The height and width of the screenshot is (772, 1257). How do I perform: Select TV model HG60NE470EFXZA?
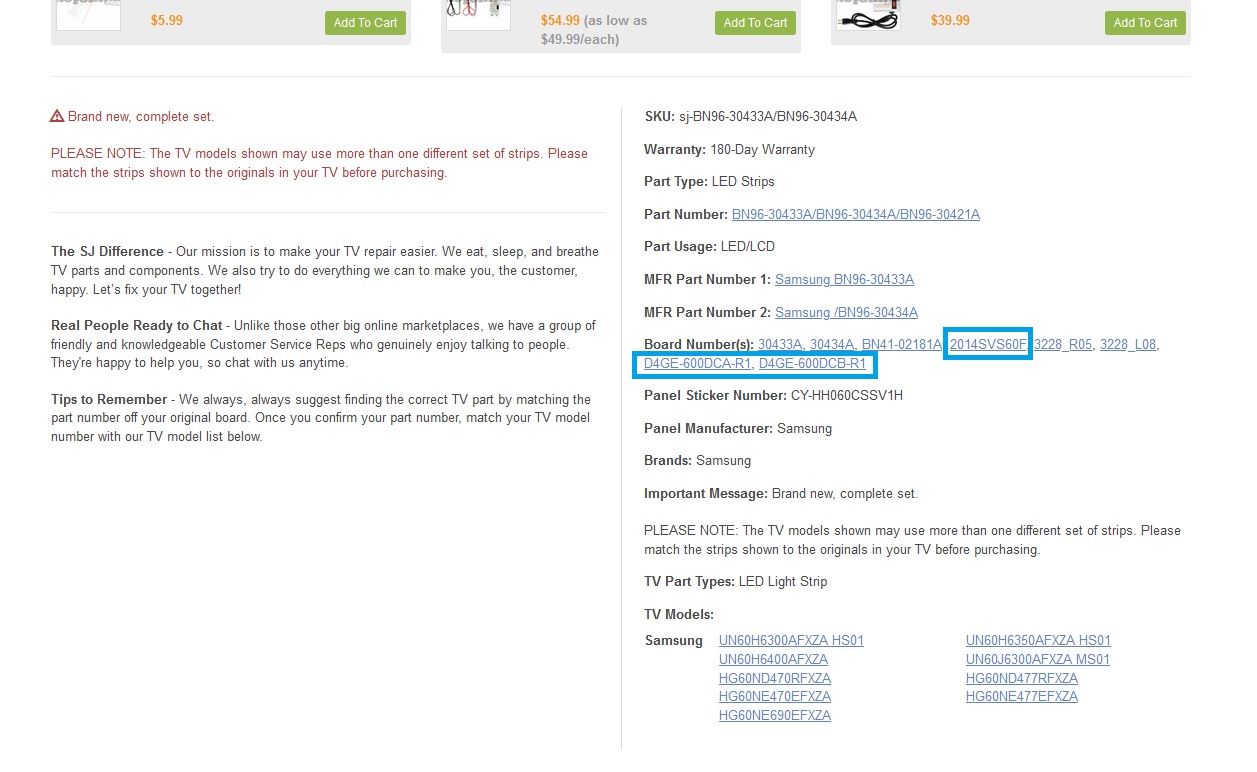[x=775, y=697]
